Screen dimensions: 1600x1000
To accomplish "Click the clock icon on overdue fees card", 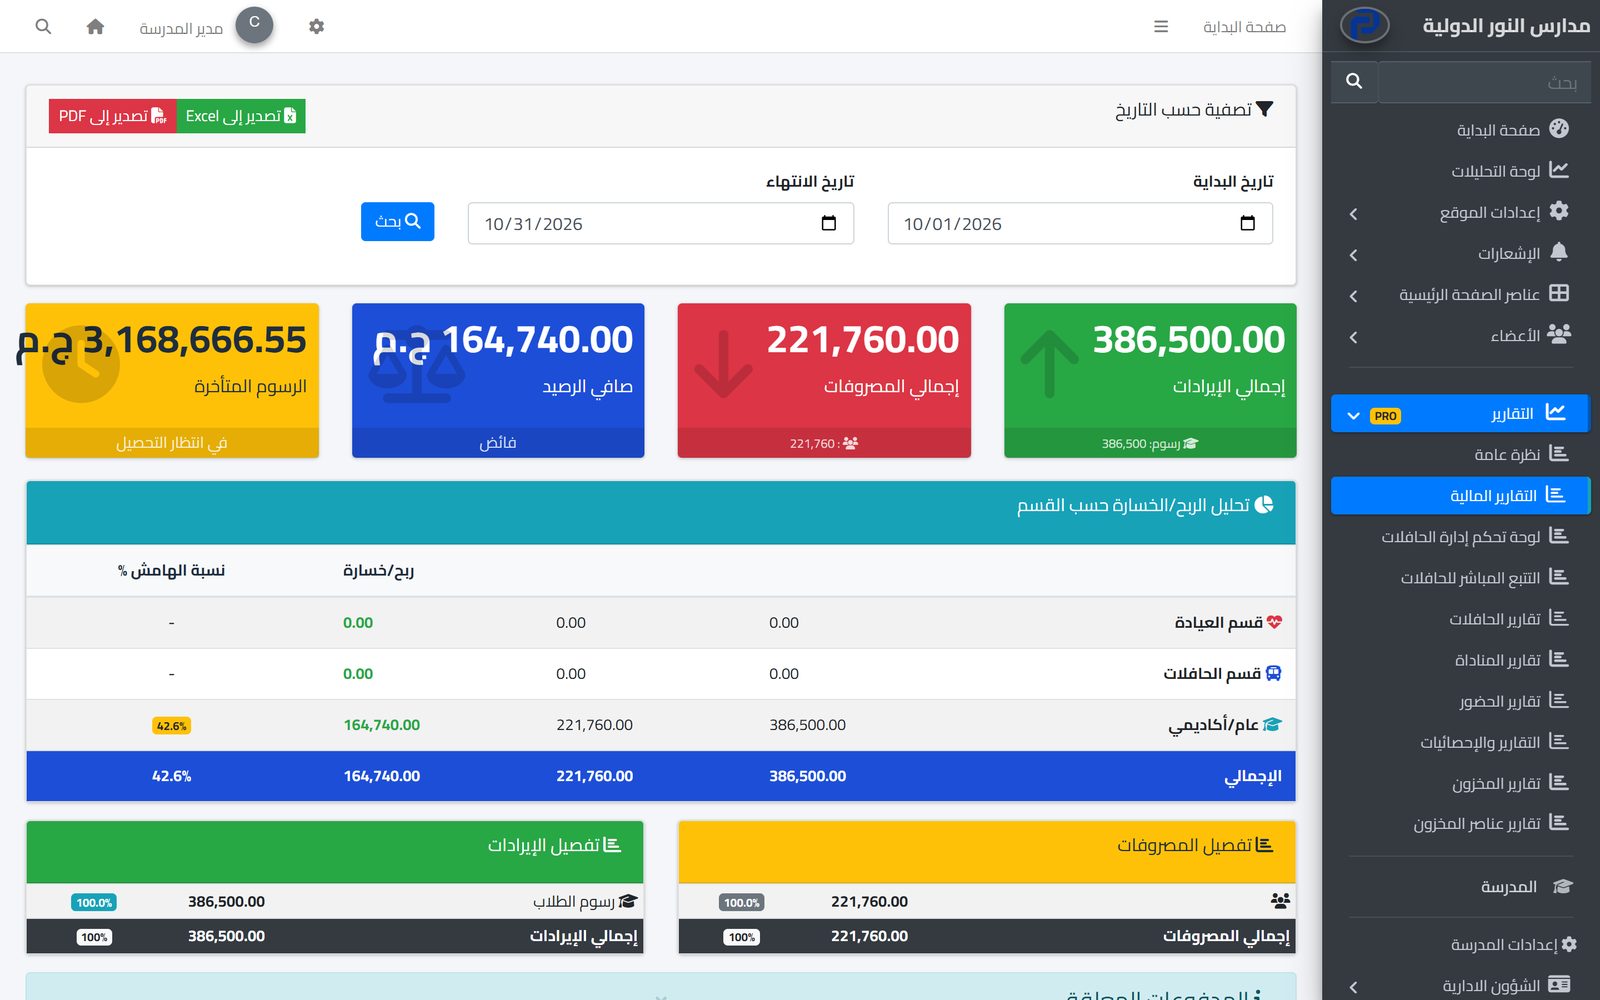I will (x=81, y=365).
